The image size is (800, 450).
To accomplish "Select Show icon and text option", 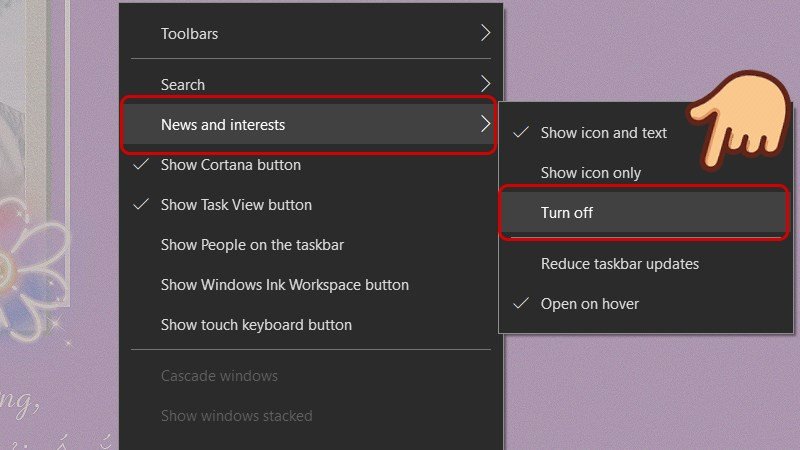I will pyautogui.click(x=603, y=132).
